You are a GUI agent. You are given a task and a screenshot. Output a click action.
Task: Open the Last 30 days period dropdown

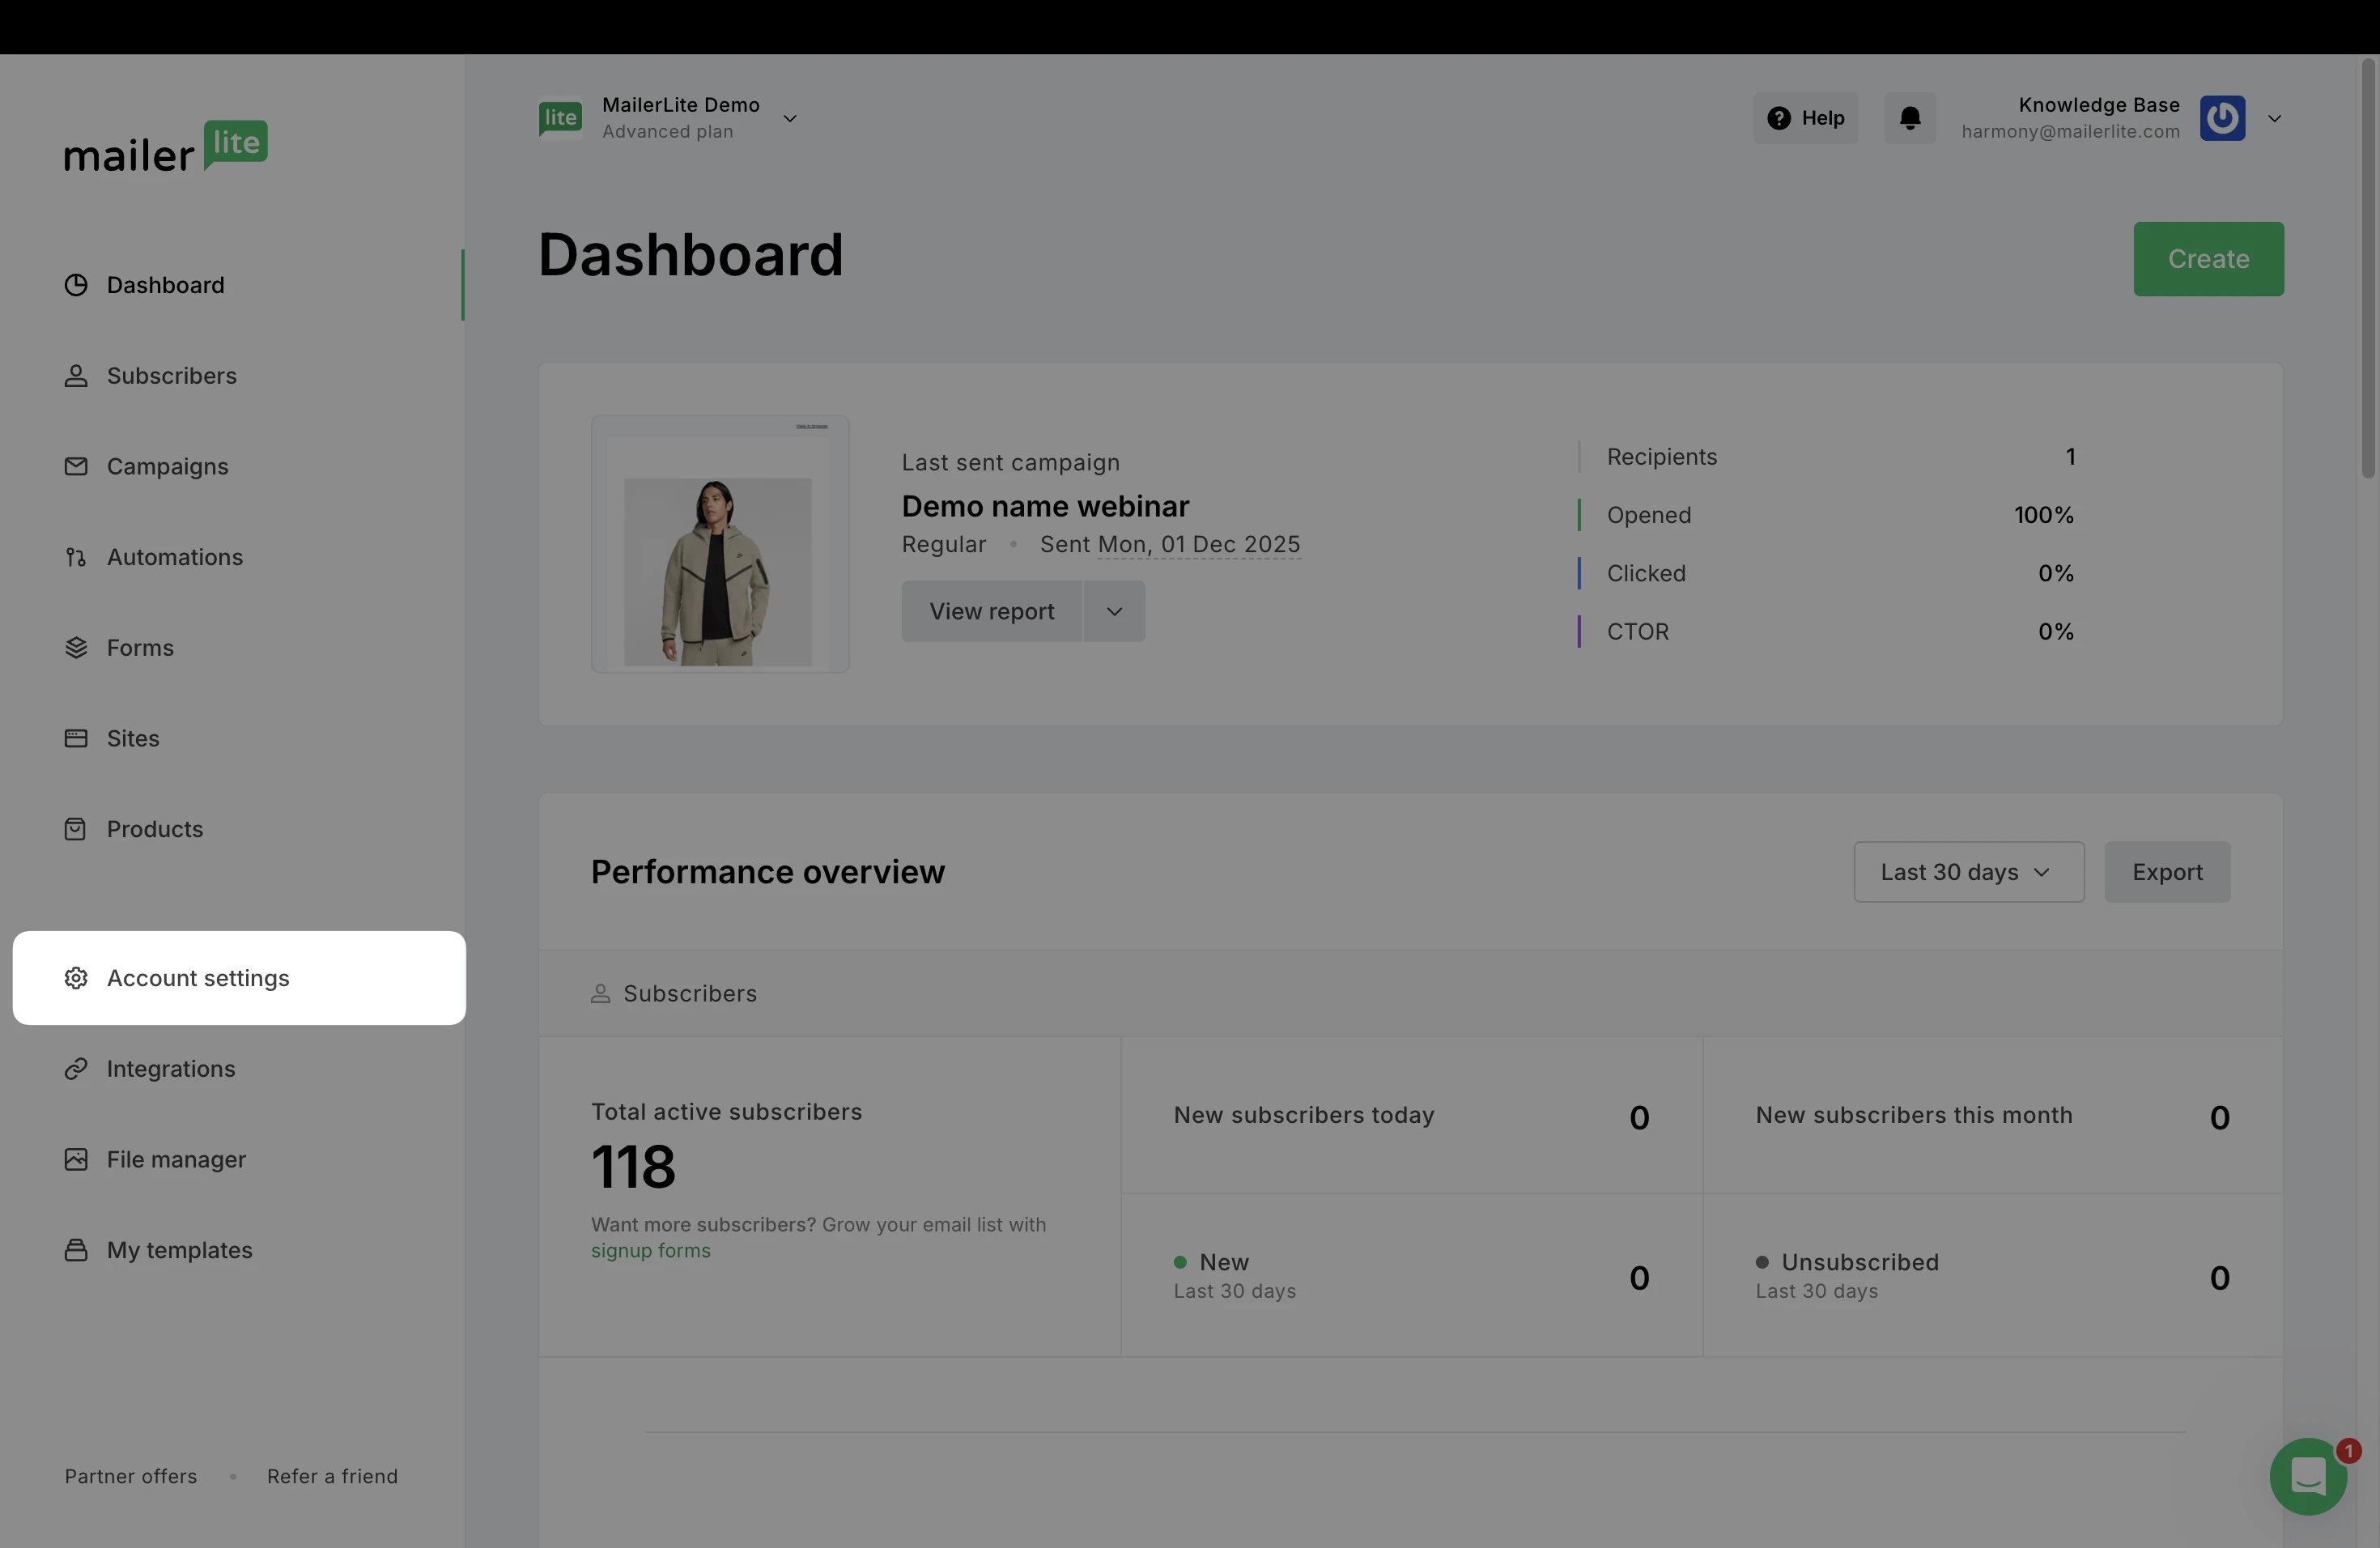pyautogui.click(x=1968, y=872)
